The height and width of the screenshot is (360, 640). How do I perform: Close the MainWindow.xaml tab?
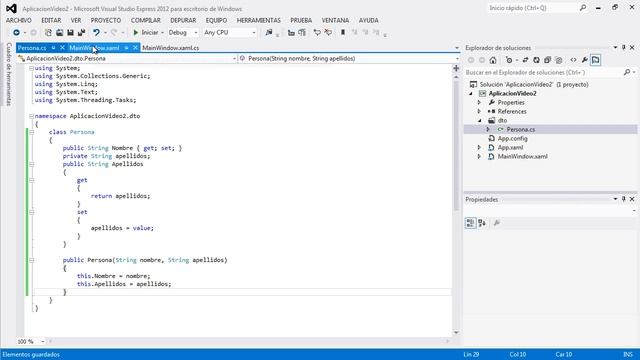pos(135,48)
